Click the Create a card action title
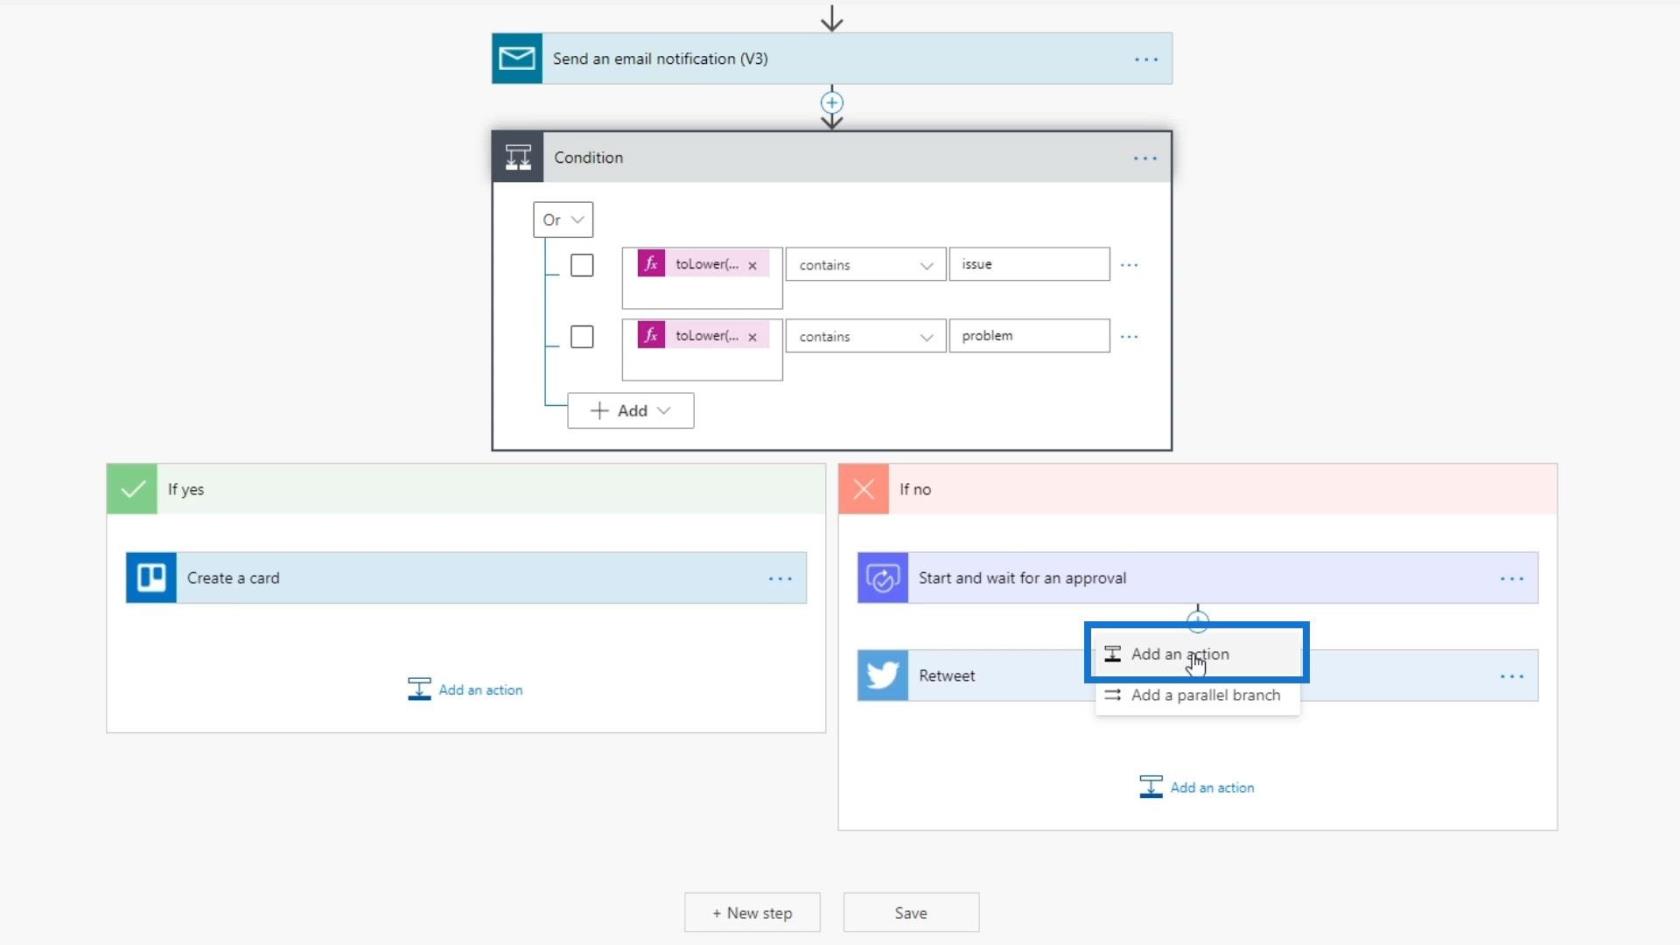The width and height of the screenshot is (1680, 945). click(233, 578)
